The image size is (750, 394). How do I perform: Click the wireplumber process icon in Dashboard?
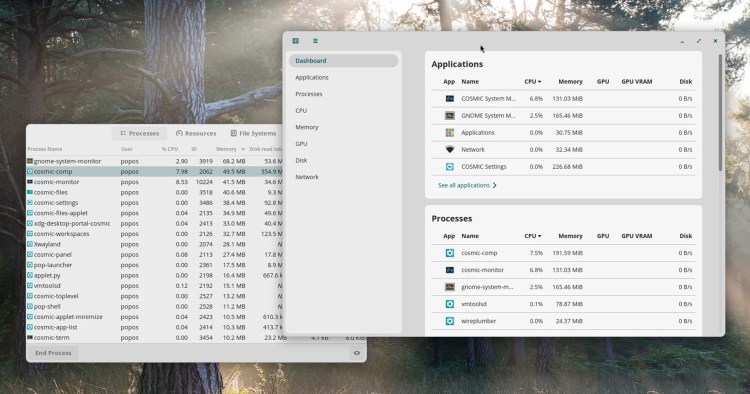pyautogui.click(x=450, y=321)
